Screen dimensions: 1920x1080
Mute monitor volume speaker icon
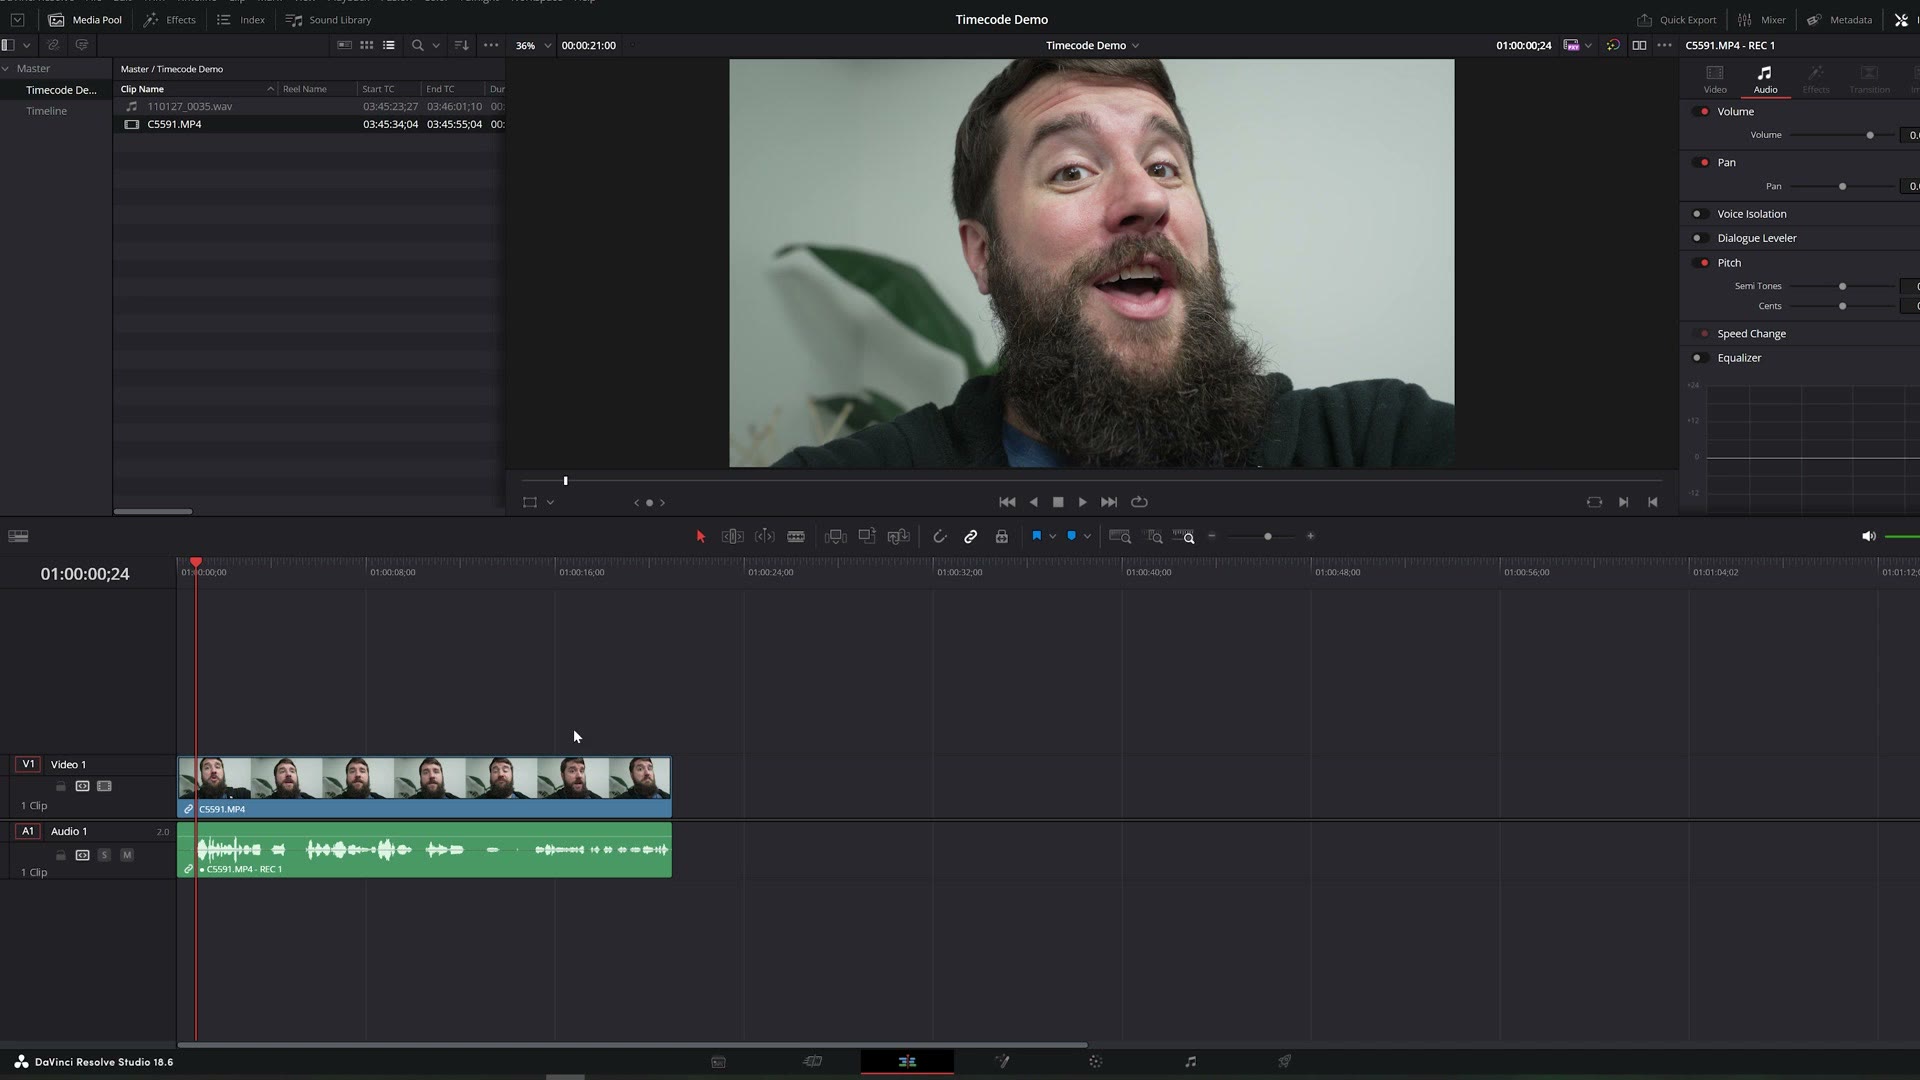[1868, 537]
